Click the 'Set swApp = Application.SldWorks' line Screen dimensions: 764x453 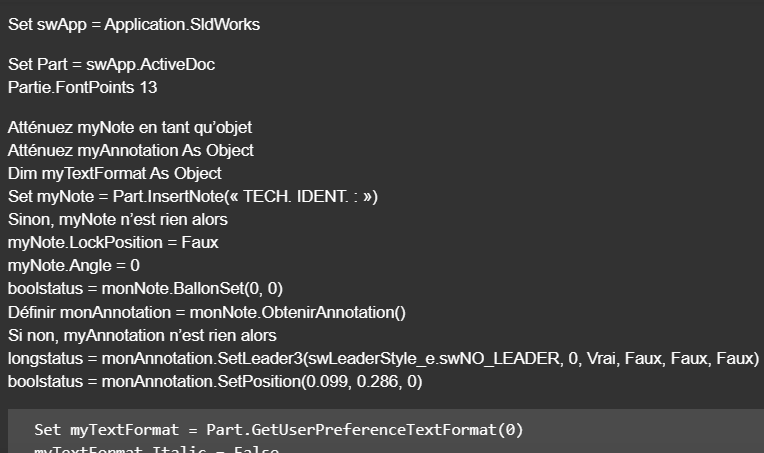click(134, 24)
